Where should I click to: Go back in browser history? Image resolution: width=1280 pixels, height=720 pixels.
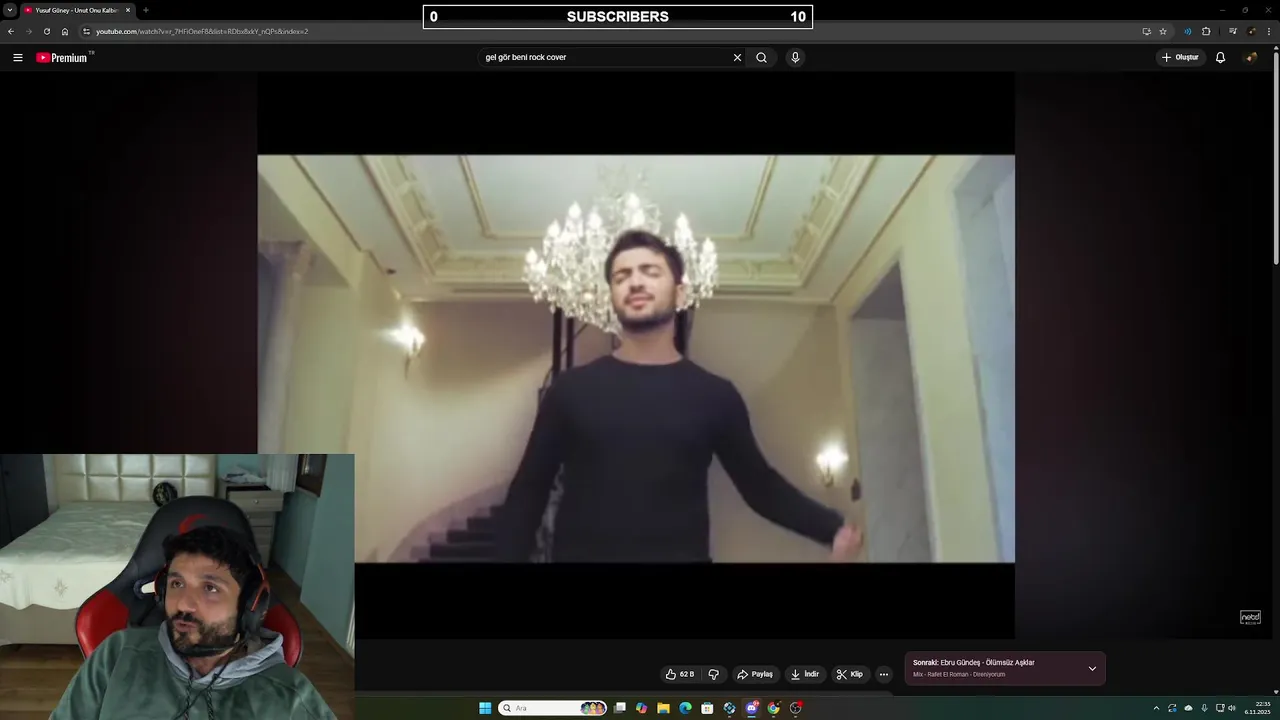coord(11,31)
